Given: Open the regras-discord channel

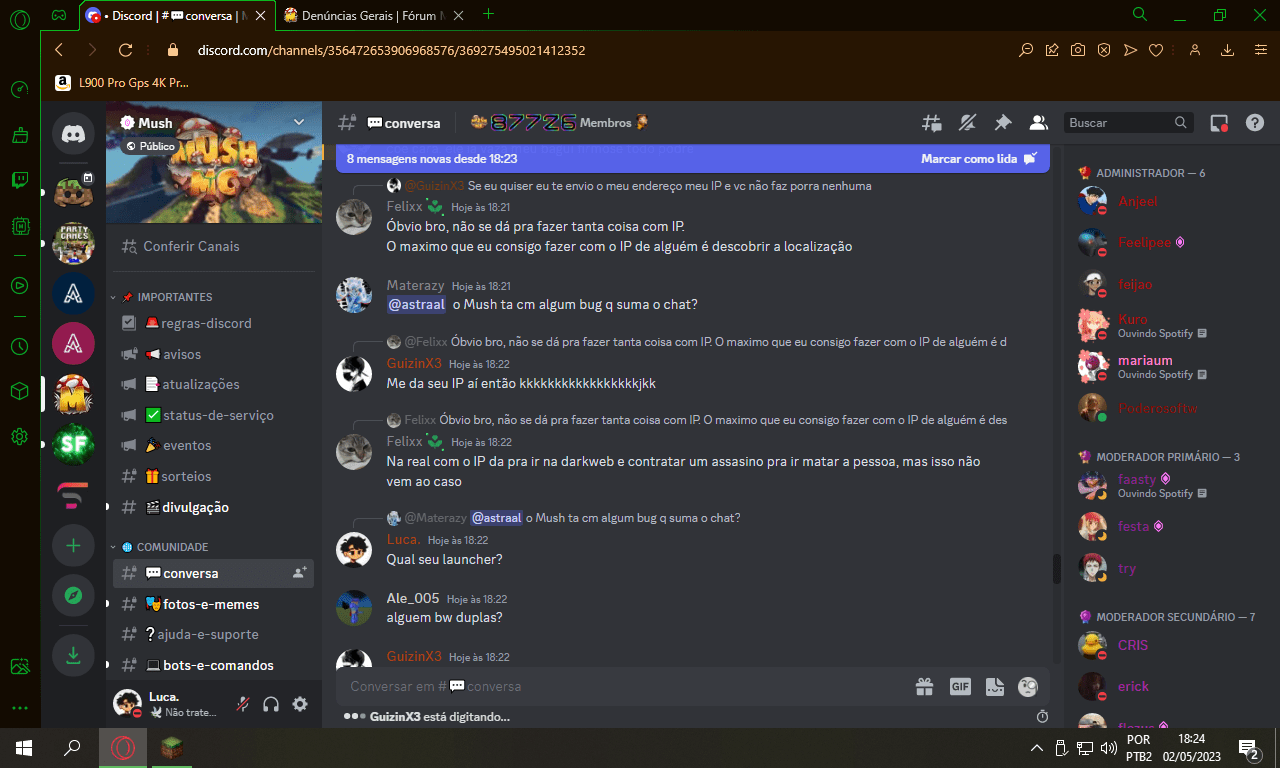Looking at the screenshot, I should 213,323.
